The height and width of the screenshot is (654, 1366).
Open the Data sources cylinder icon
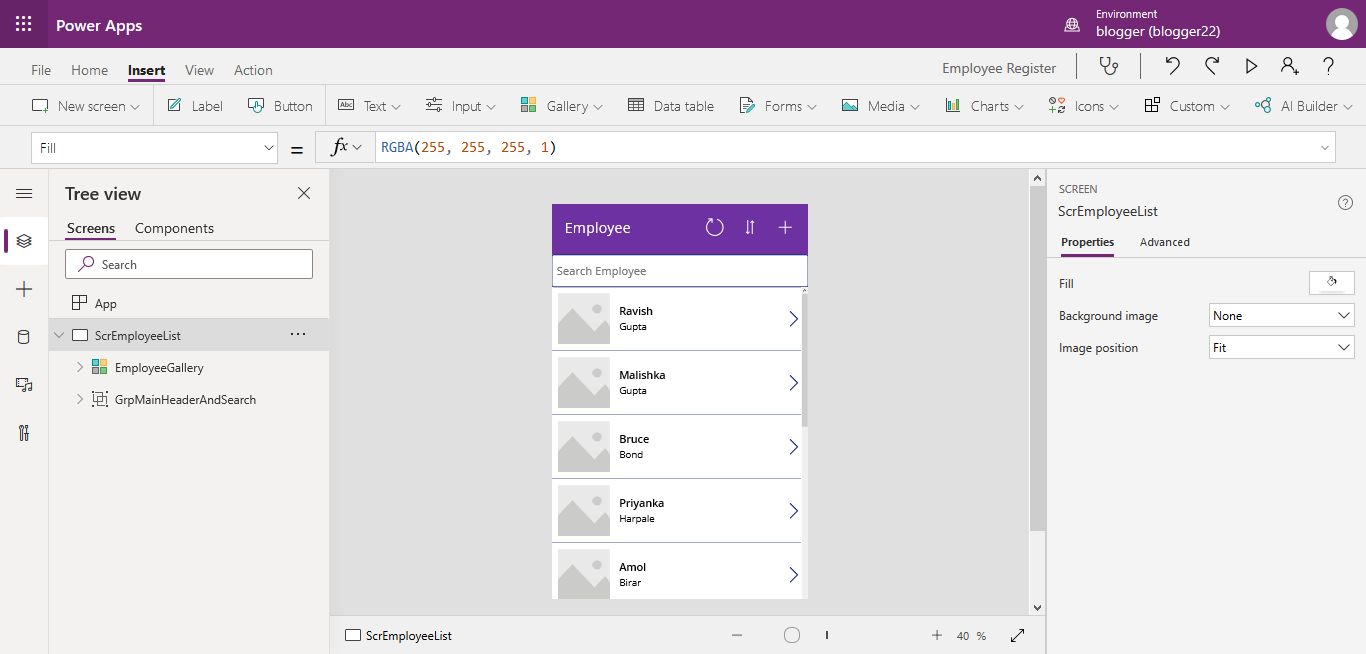coord(24,337)
